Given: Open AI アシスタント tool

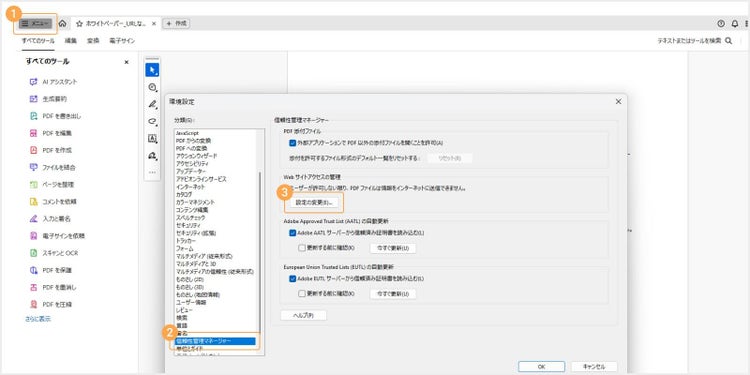Looking at the screenshot, I should [53, 82].
